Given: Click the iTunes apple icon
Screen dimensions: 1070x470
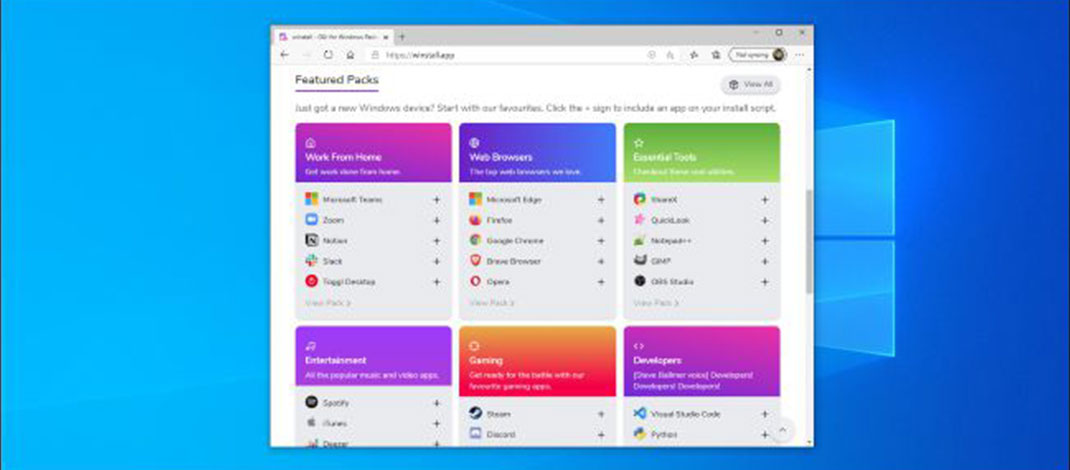Looking at the screenshot, I should click(311, 422).
